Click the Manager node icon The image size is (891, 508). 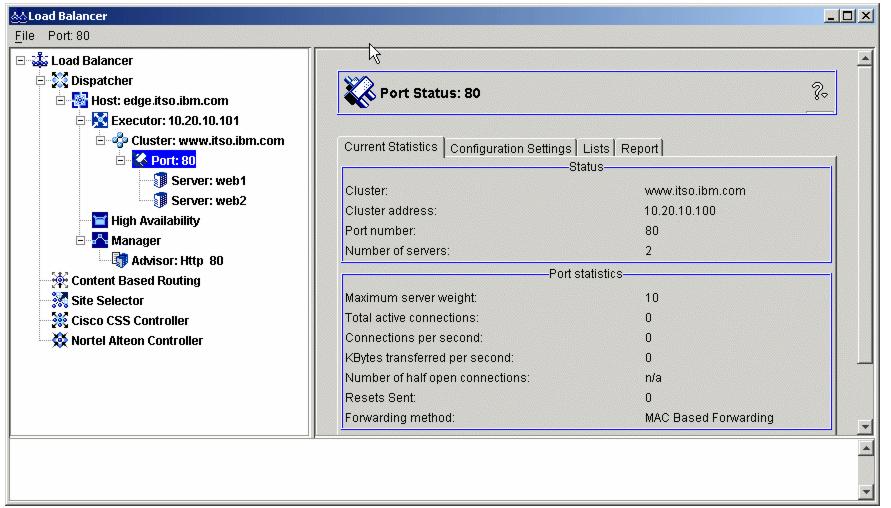pyautogui.click(x=99, y=240)
